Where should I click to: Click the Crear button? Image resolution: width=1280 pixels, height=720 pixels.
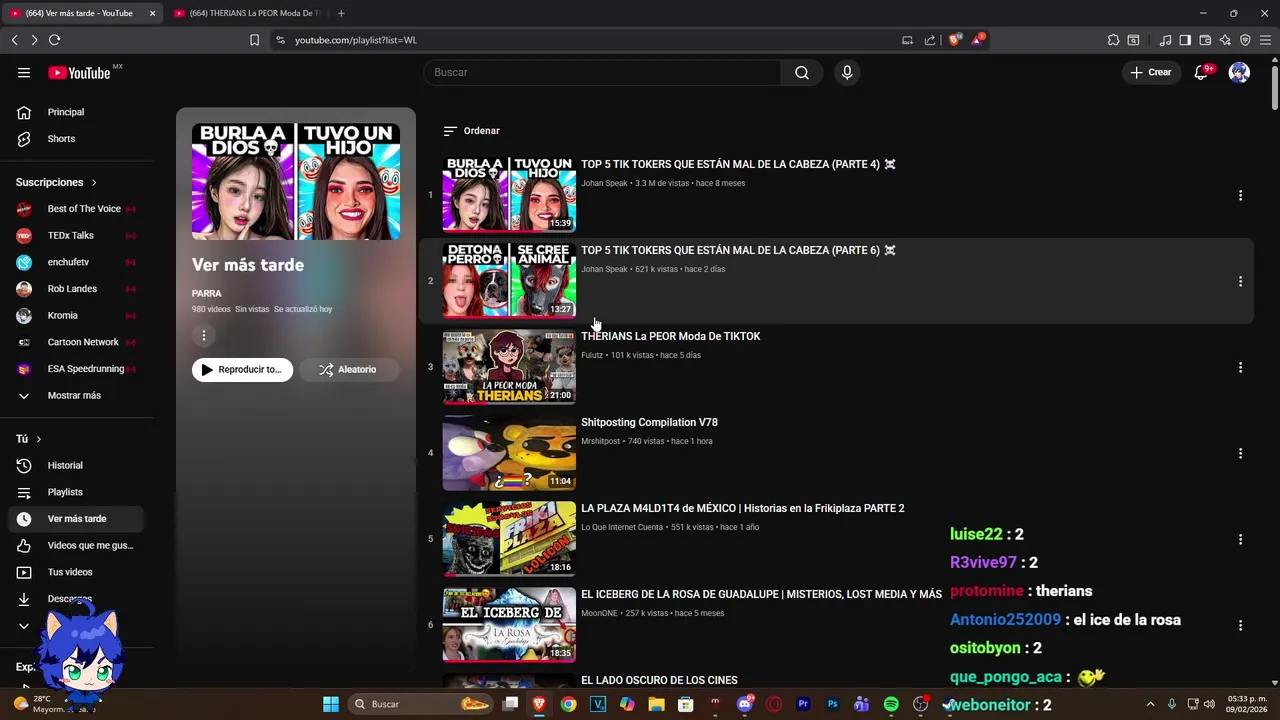coord(1150,72)
